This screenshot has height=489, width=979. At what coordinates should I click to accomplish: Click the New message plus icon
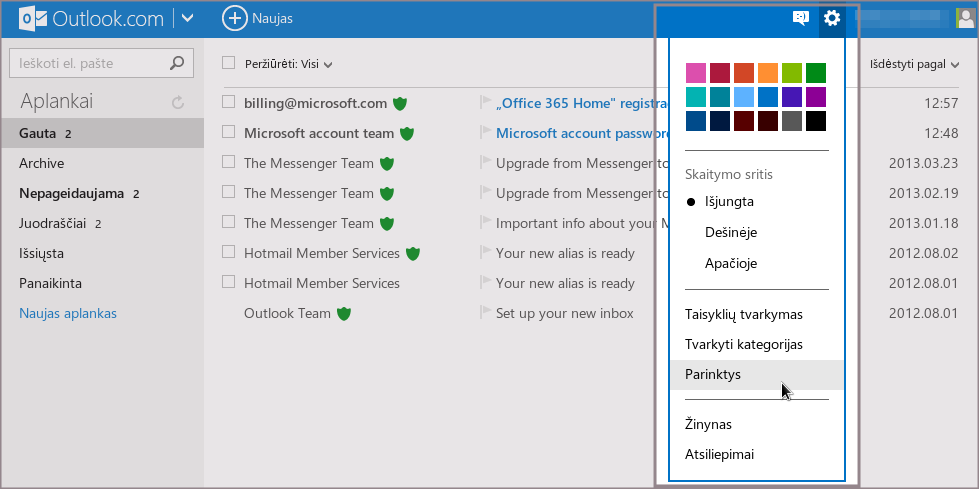point(234,18)
